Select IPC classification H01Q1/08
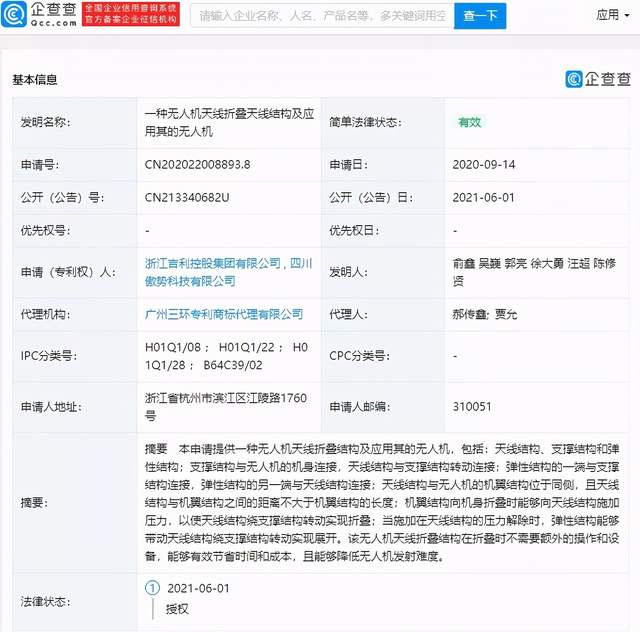Screen dimensions: 640x632 (x=173, y=347)
